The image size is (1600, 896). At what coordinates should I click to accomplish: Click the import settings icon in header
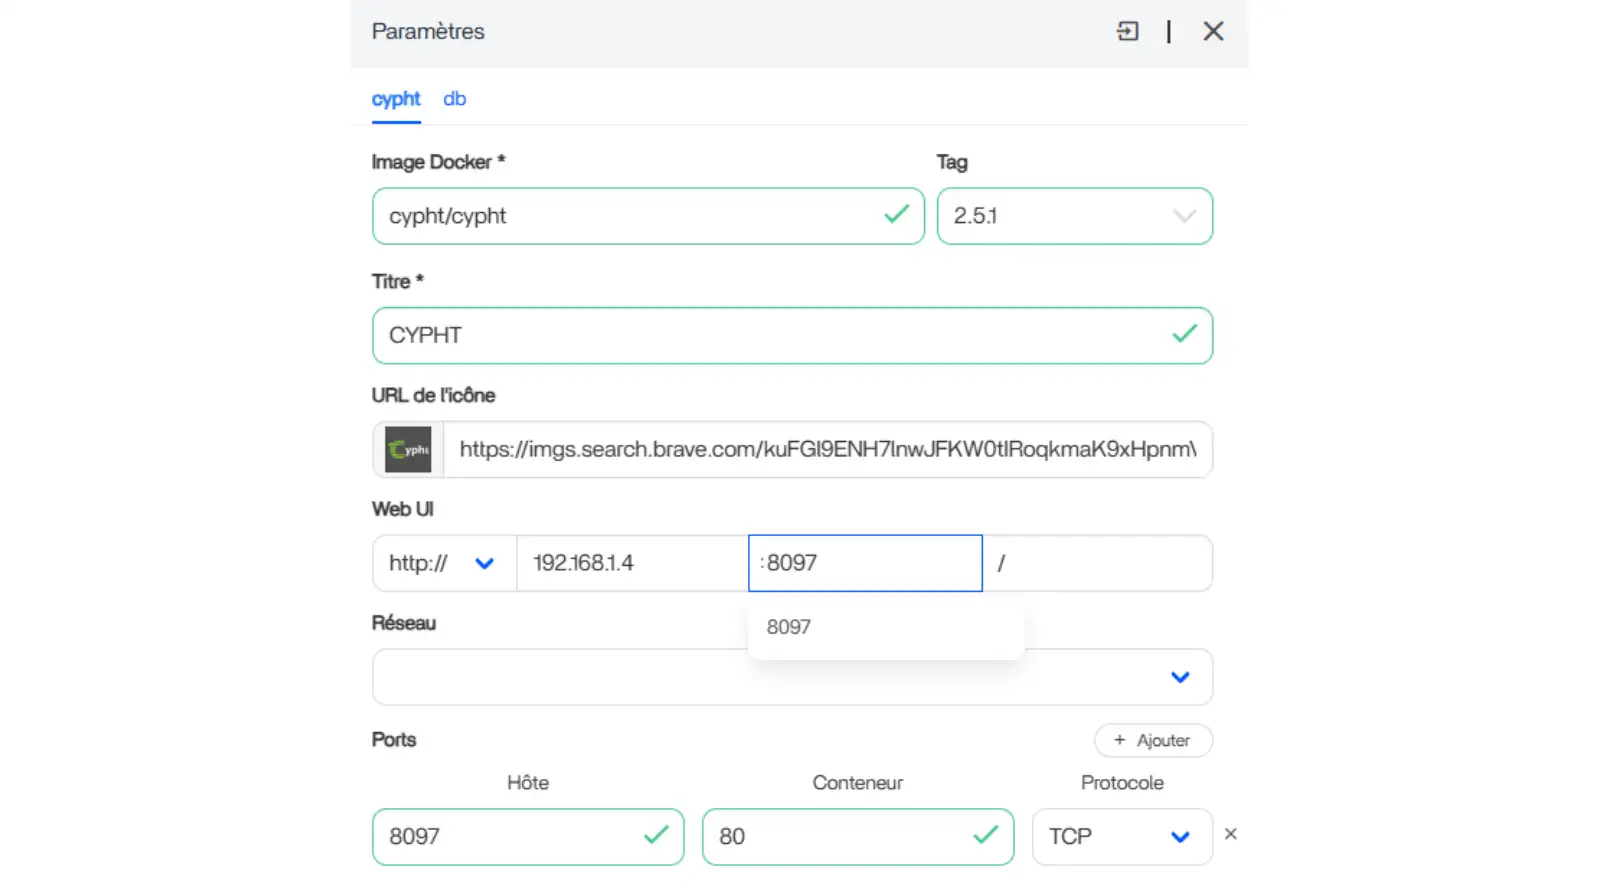pos(1127,31)
